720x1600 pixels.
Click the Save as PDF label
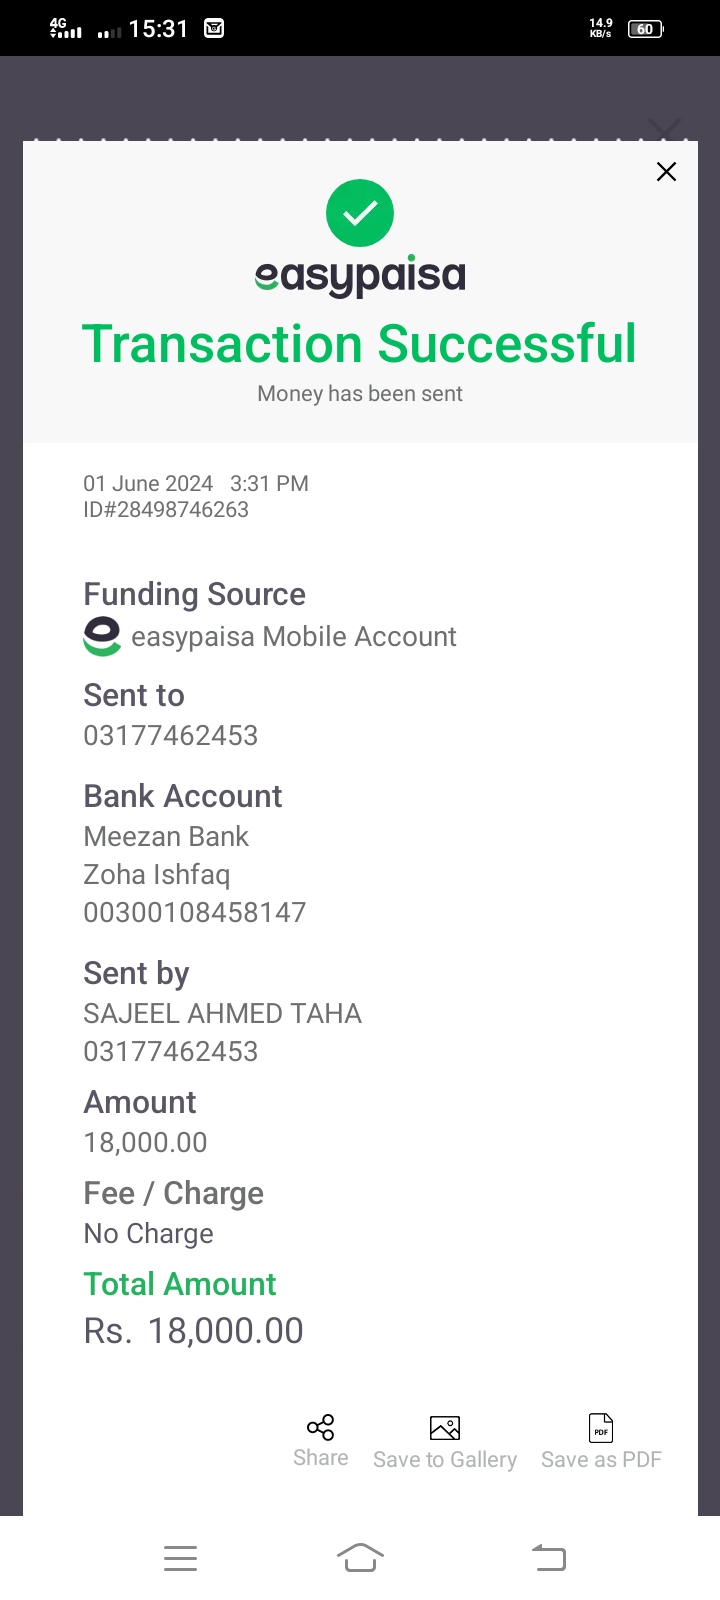pyautogui.click(x=601, y=1460)
